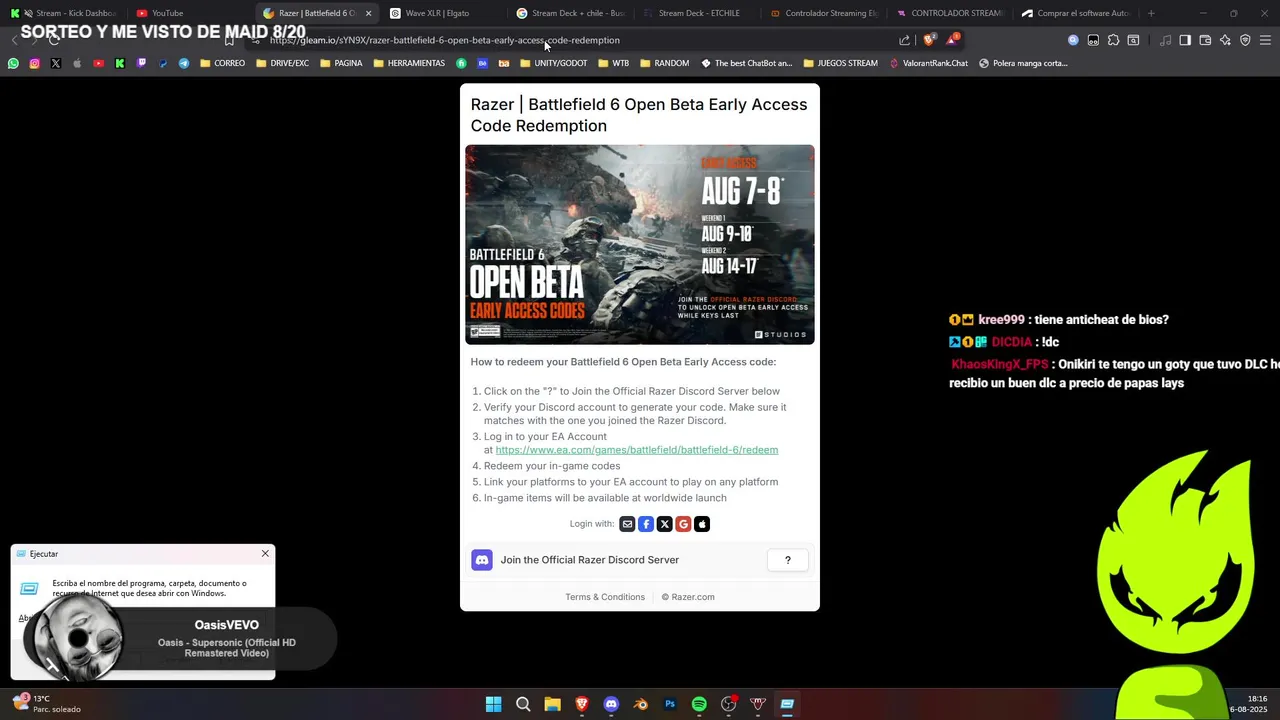The width and height of the screenshot is (1280, 720).
Task: Click the Windows Start button
Action: [493, 704]
